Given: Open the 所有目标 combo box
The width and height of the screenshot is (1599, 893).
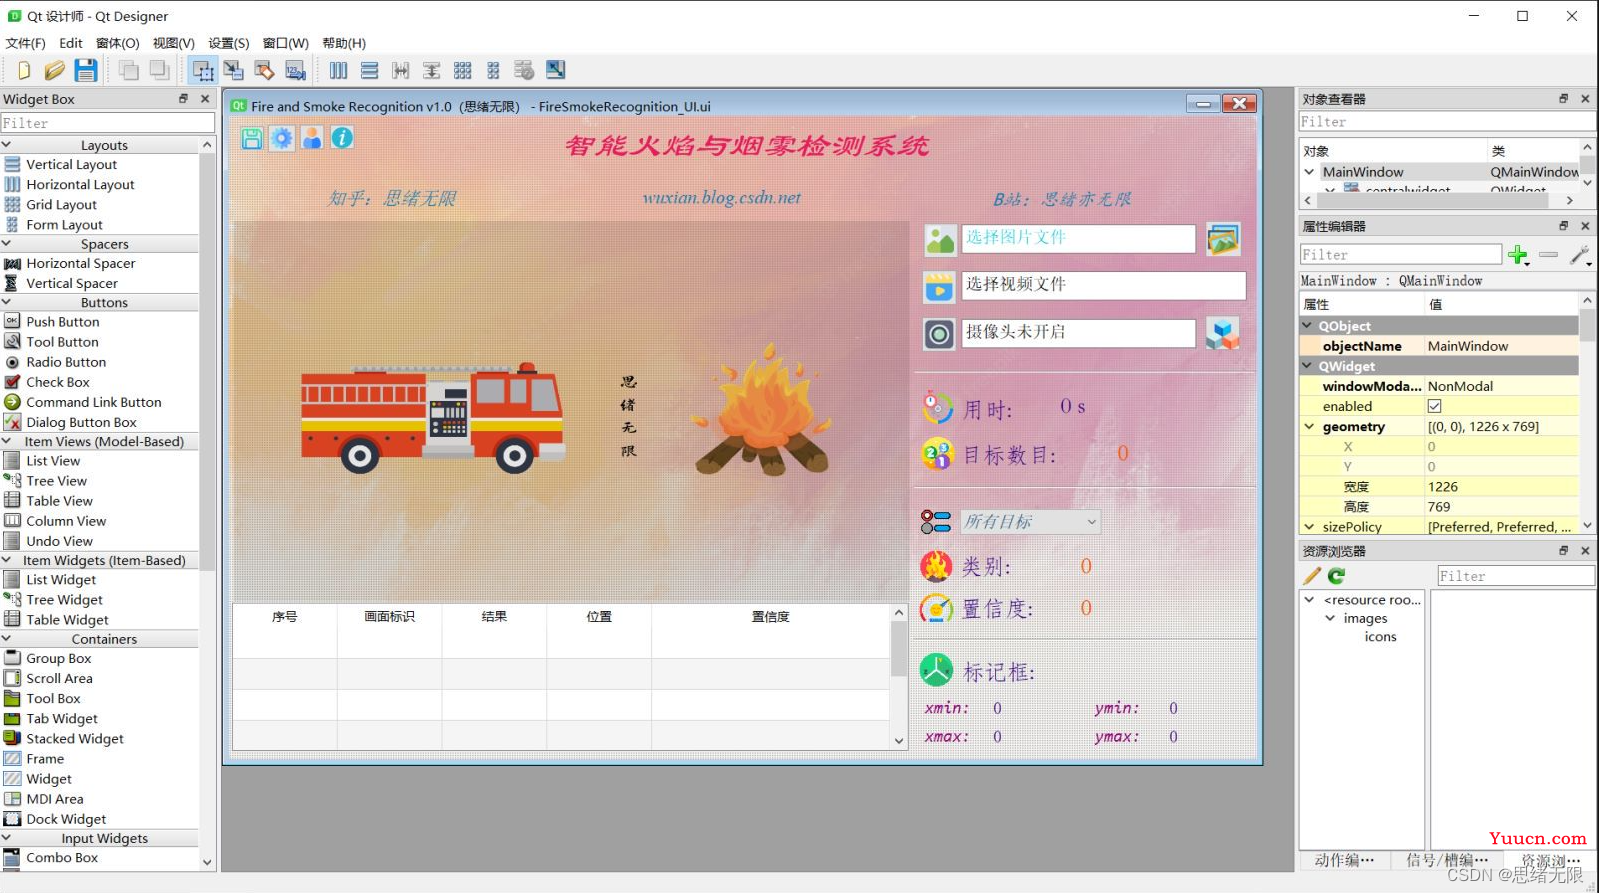Looking at the screenshot, I should 1030,521.
